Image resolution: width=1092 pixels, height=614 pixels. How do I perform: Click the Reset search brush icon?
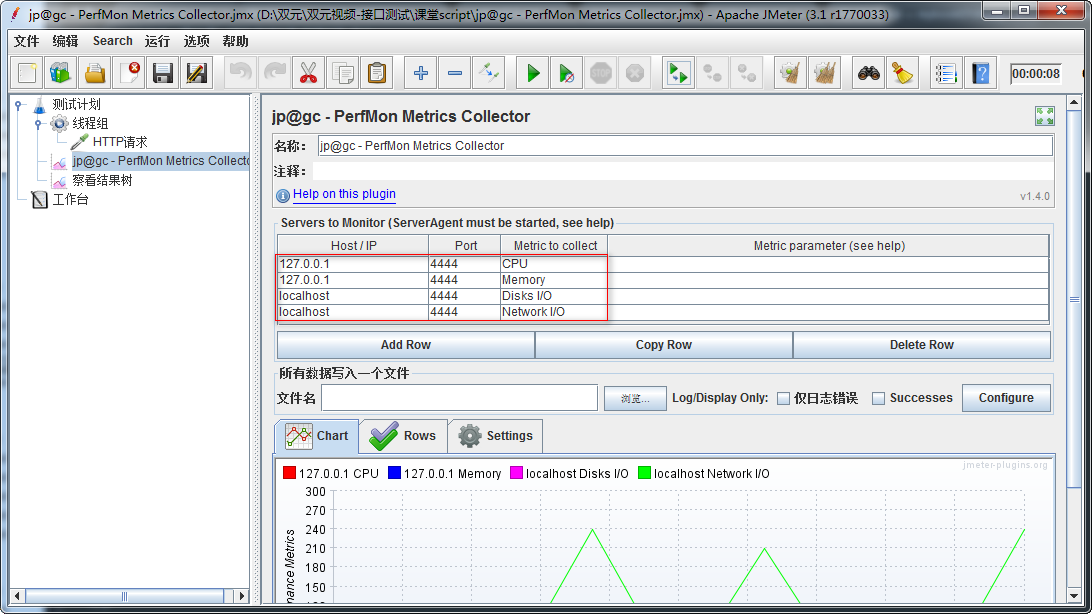[903, 73]
